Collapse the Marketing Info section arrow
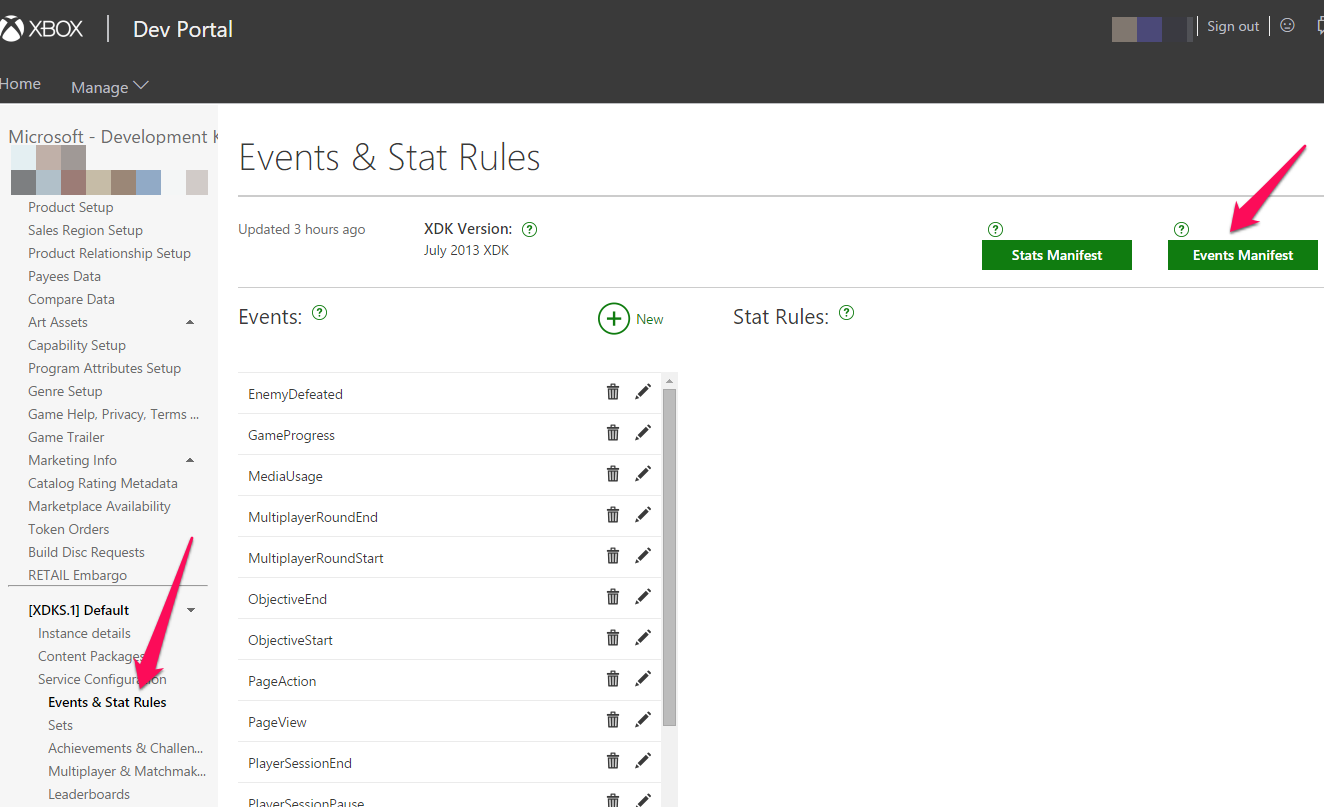The image size is (1324, 807). [190, 460]
